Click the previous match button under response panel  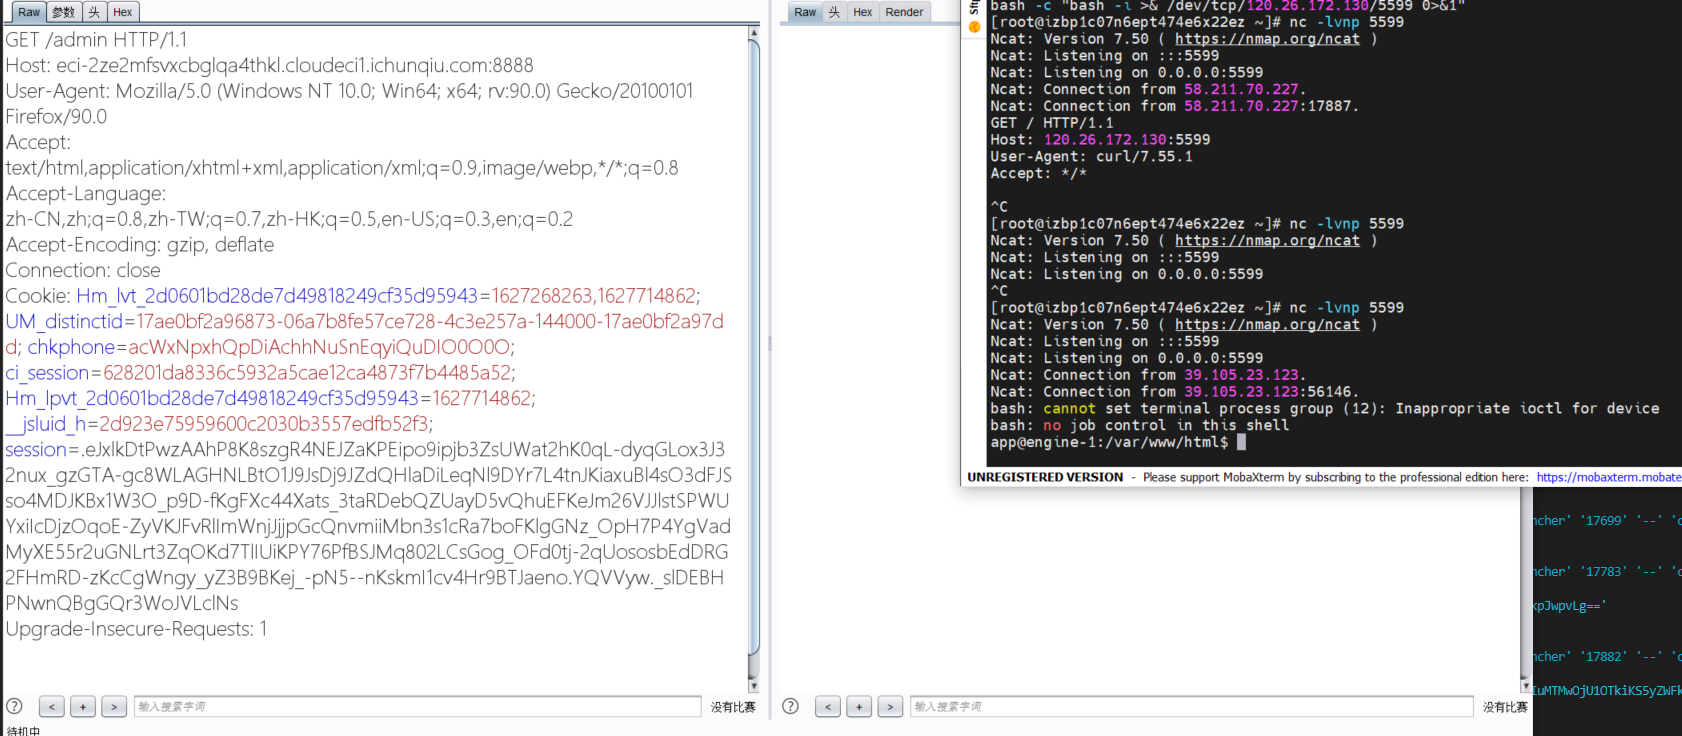point(828,707)
